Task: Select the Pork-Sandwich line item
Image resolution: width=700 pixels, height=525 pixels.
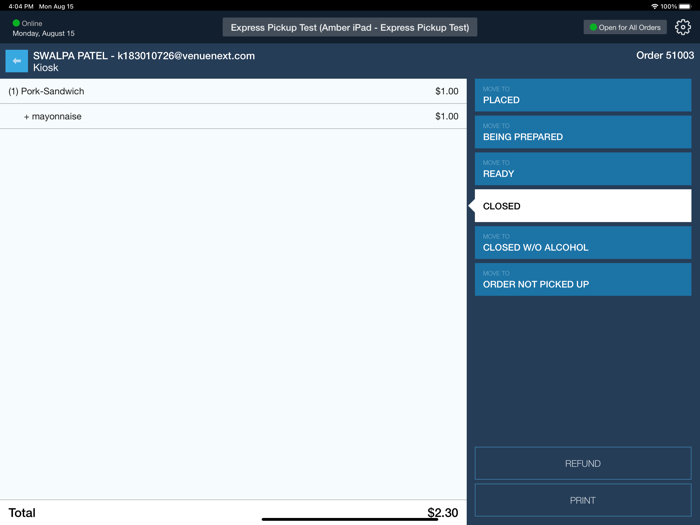Action: coord(233,91)
